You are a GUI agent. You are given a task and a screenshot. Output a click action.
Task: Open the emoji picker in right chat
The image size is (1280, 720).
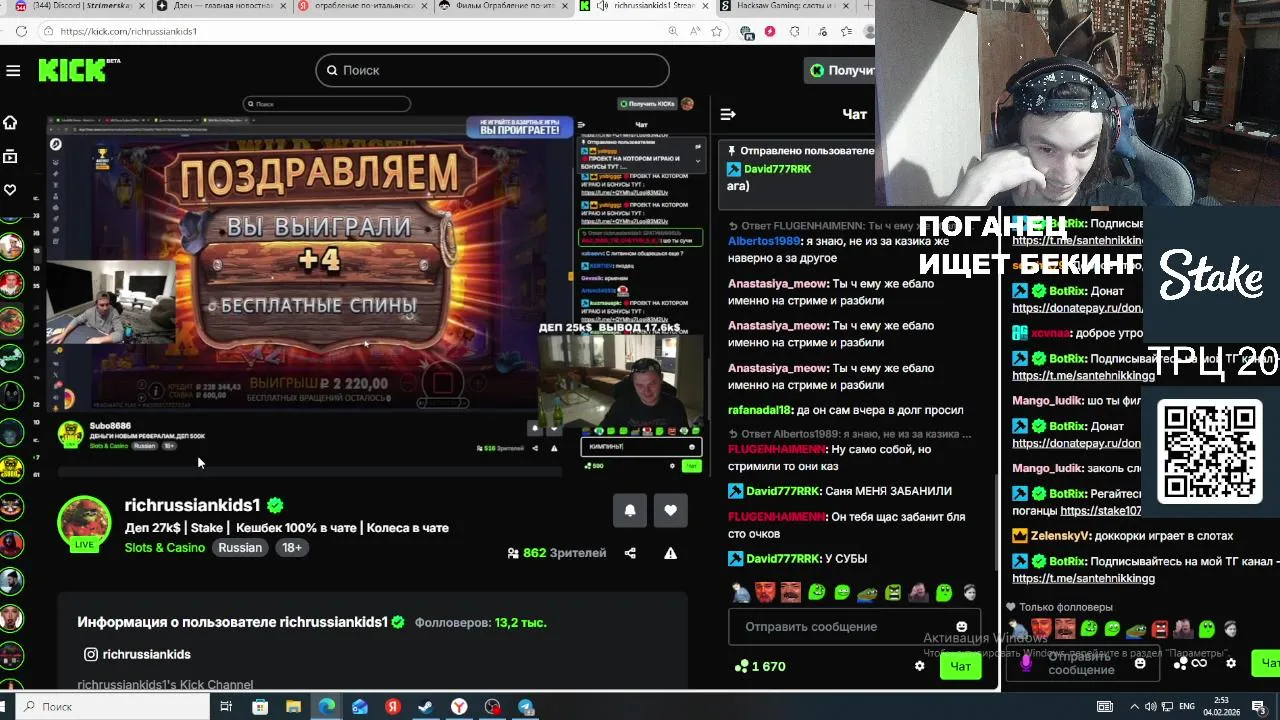[1140, 663]
